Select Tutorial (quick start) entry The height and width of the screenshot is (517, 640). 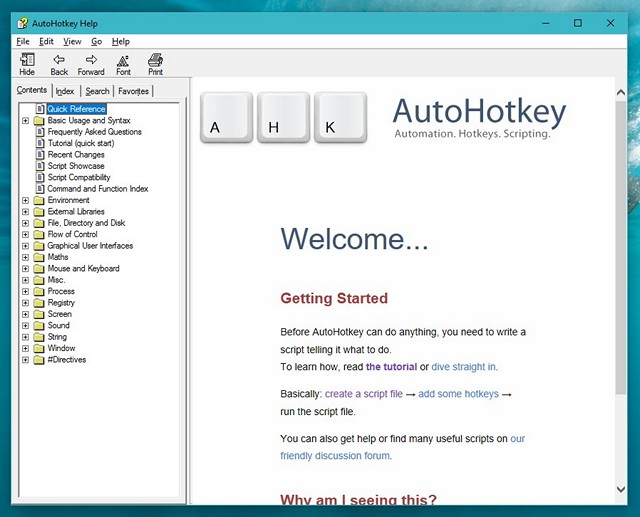tap(81, 143)
